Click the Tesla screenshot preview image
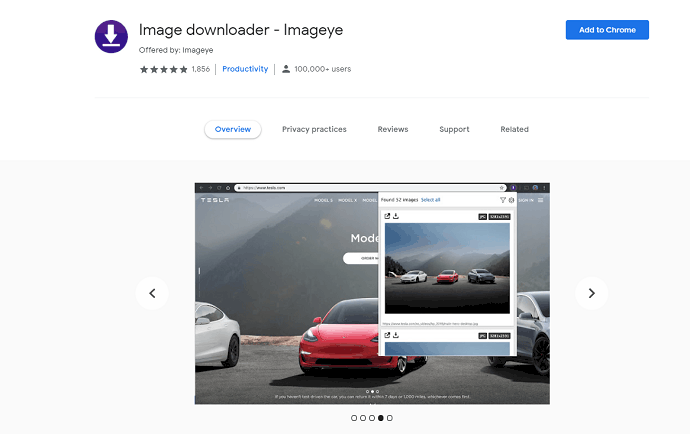 (372, 294)
